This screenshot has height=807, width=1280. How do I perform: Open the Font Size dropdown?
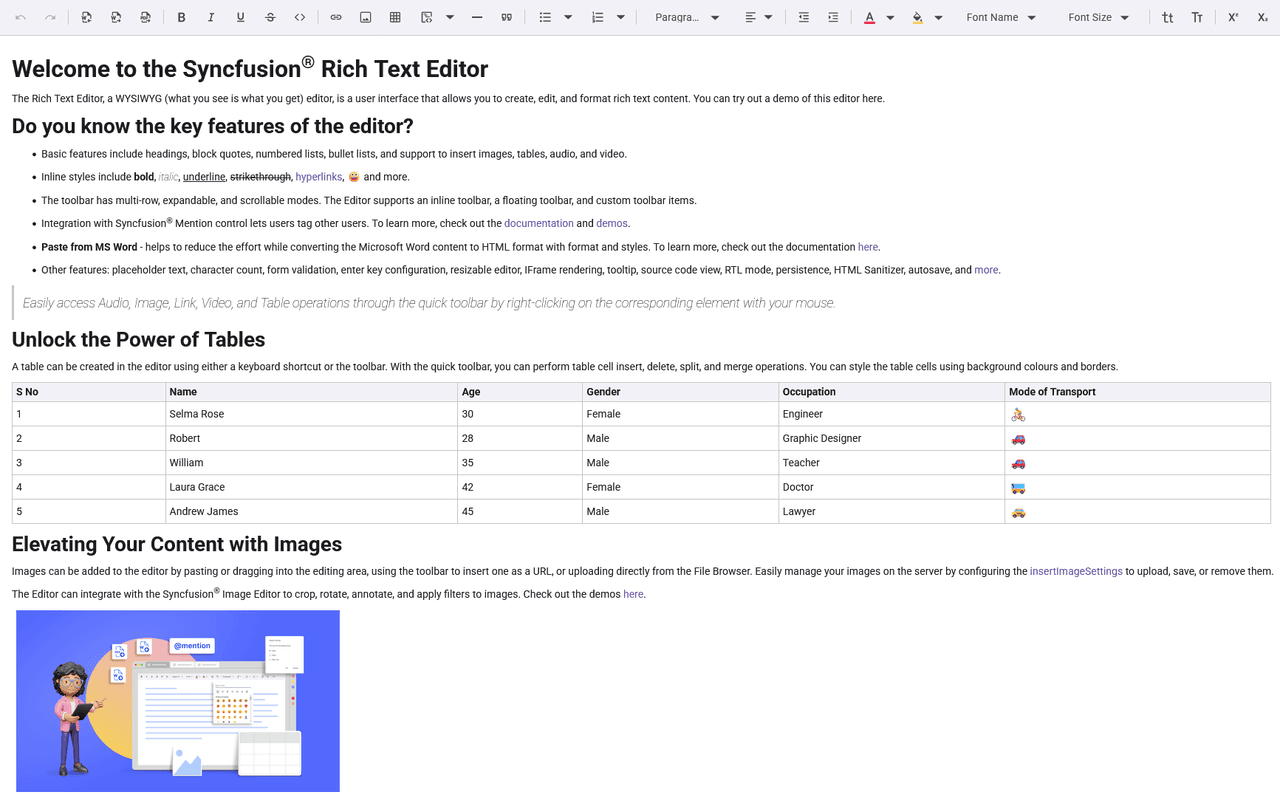pyautogui.click(x=1098, y=17)
